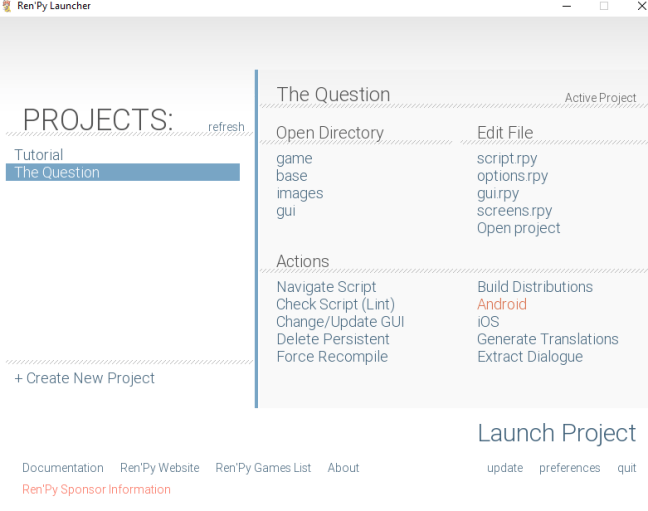
Task: Open the game directory
Action: click(x=294, y=158)
